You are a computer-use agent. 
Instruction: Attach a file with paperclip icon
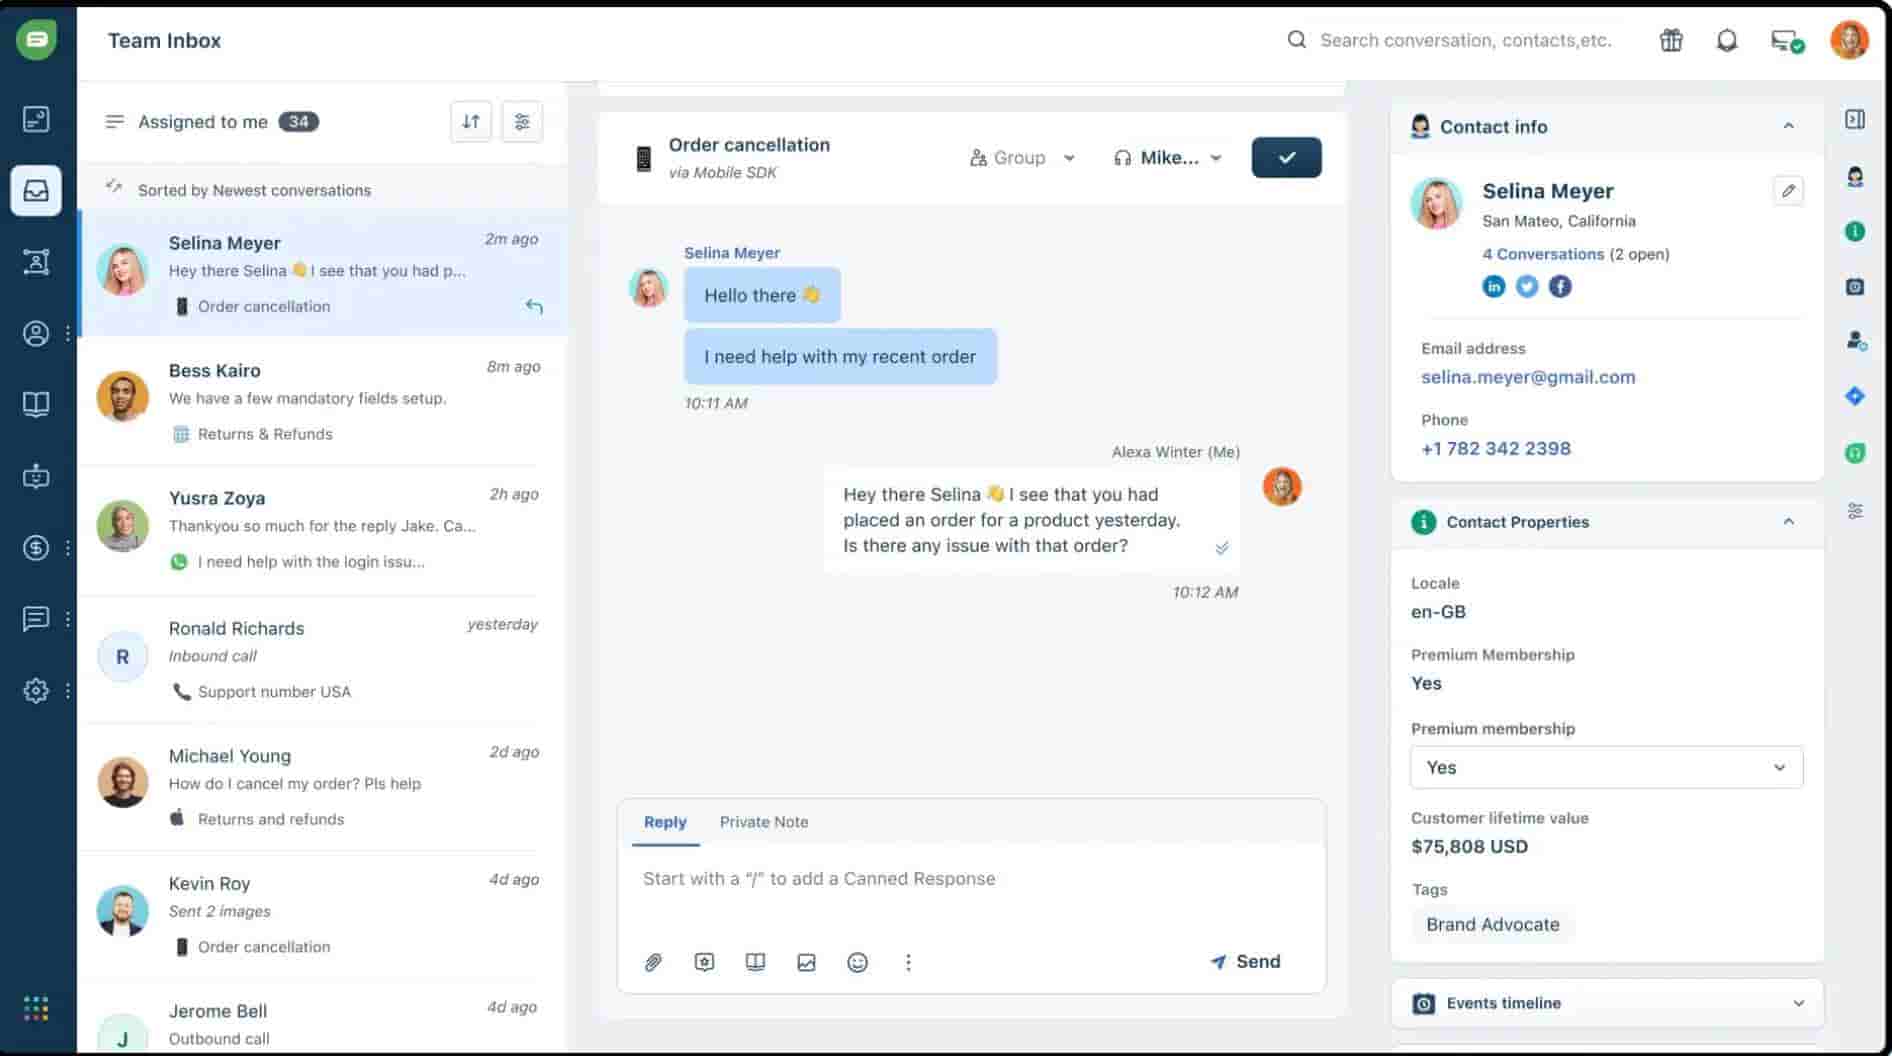pyautogui.click(x=653, y=962)
